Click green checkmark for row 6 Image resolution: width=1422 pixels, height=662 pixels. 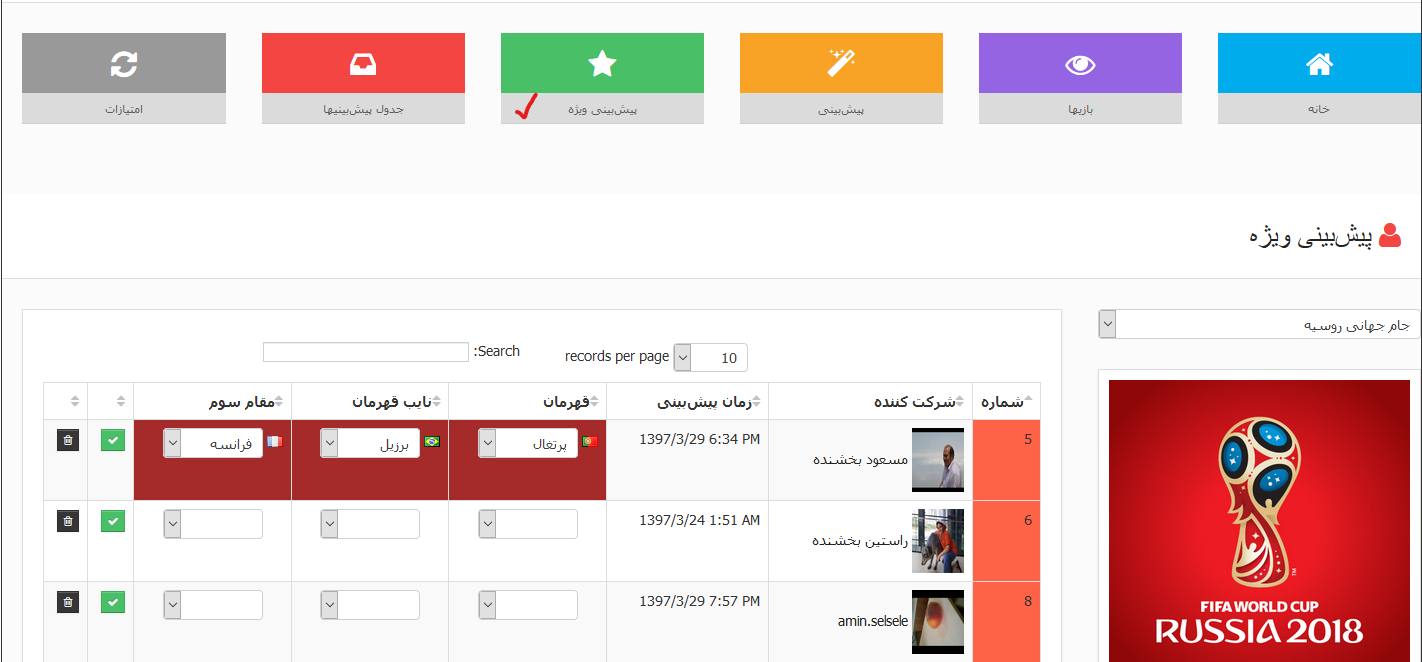point(113,521)
